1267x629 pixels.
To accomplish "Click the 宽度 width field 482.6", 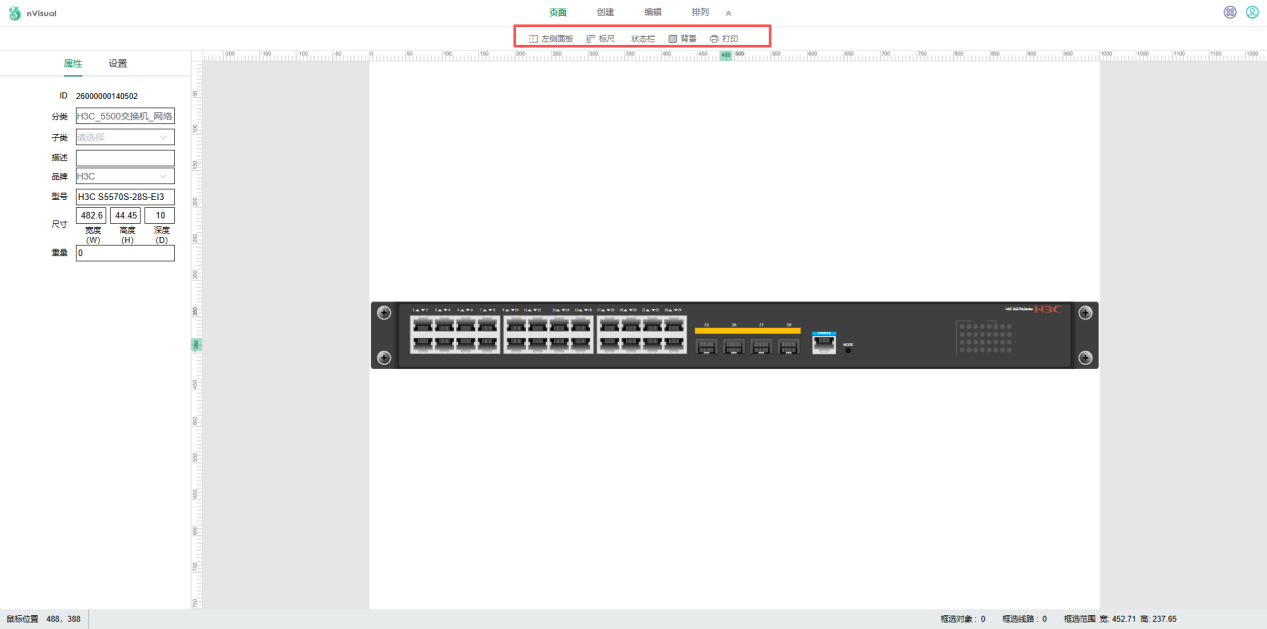I will (x=92, y=215).
